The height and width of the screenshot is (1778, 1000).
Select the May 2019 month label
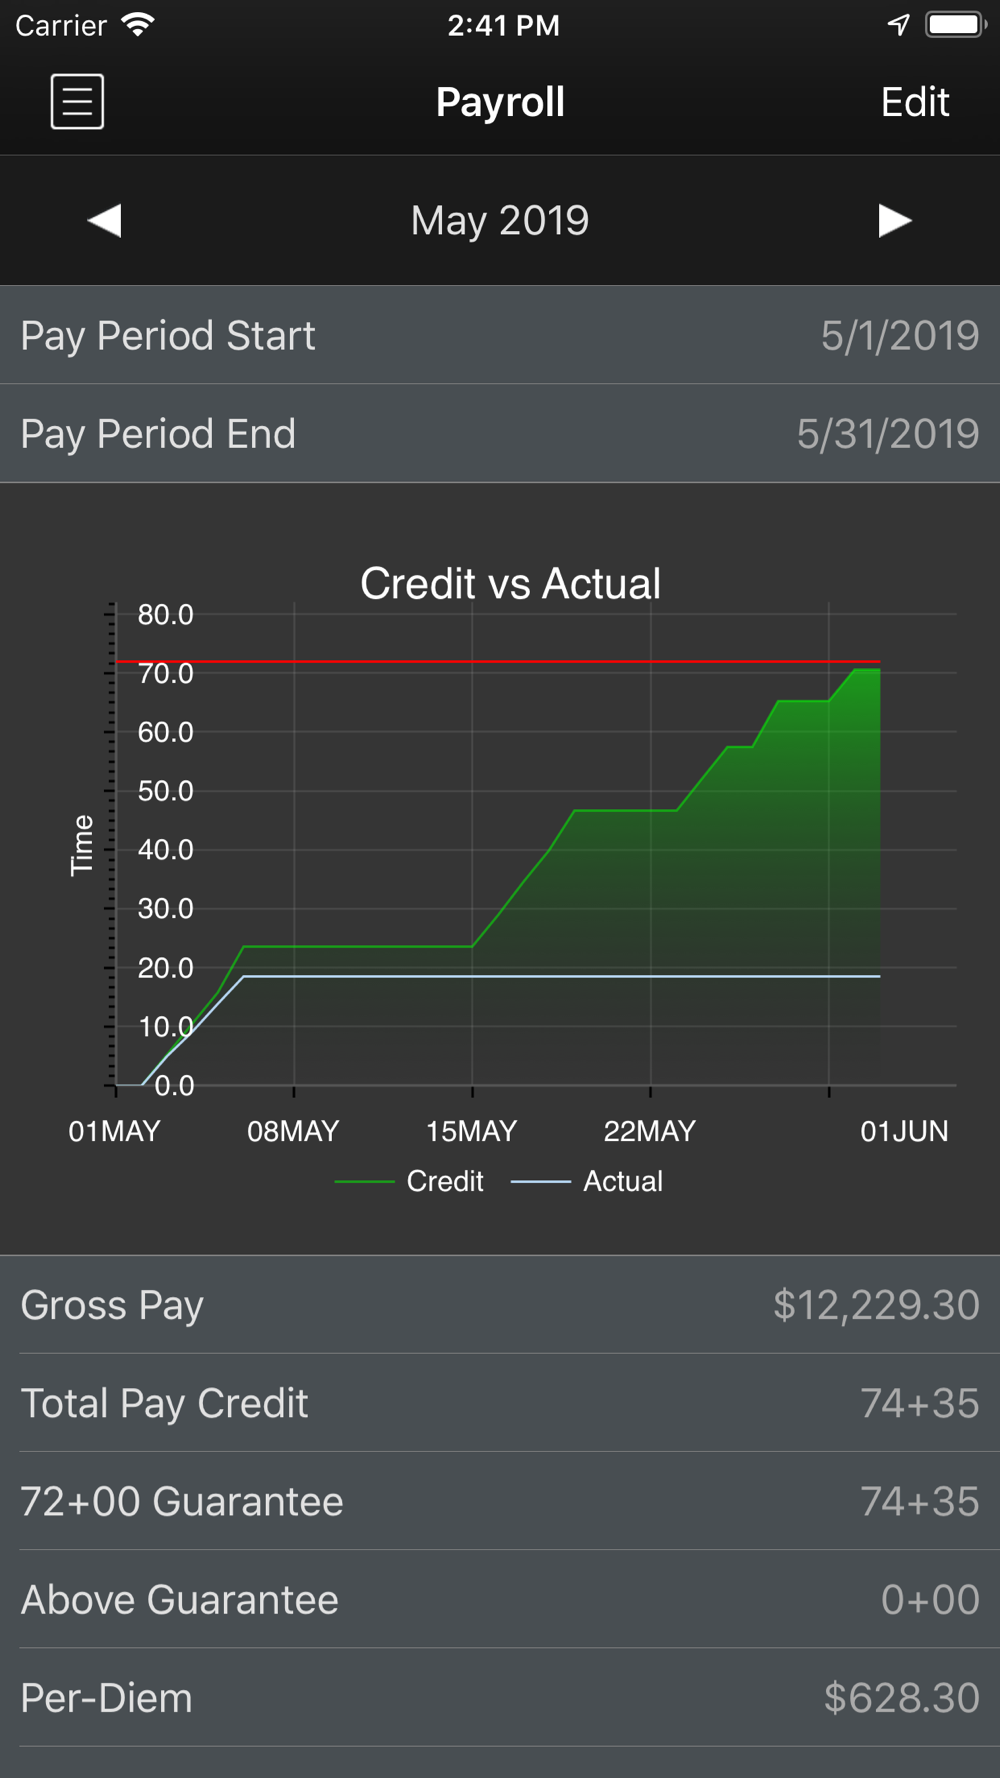[x=500, y=221]
